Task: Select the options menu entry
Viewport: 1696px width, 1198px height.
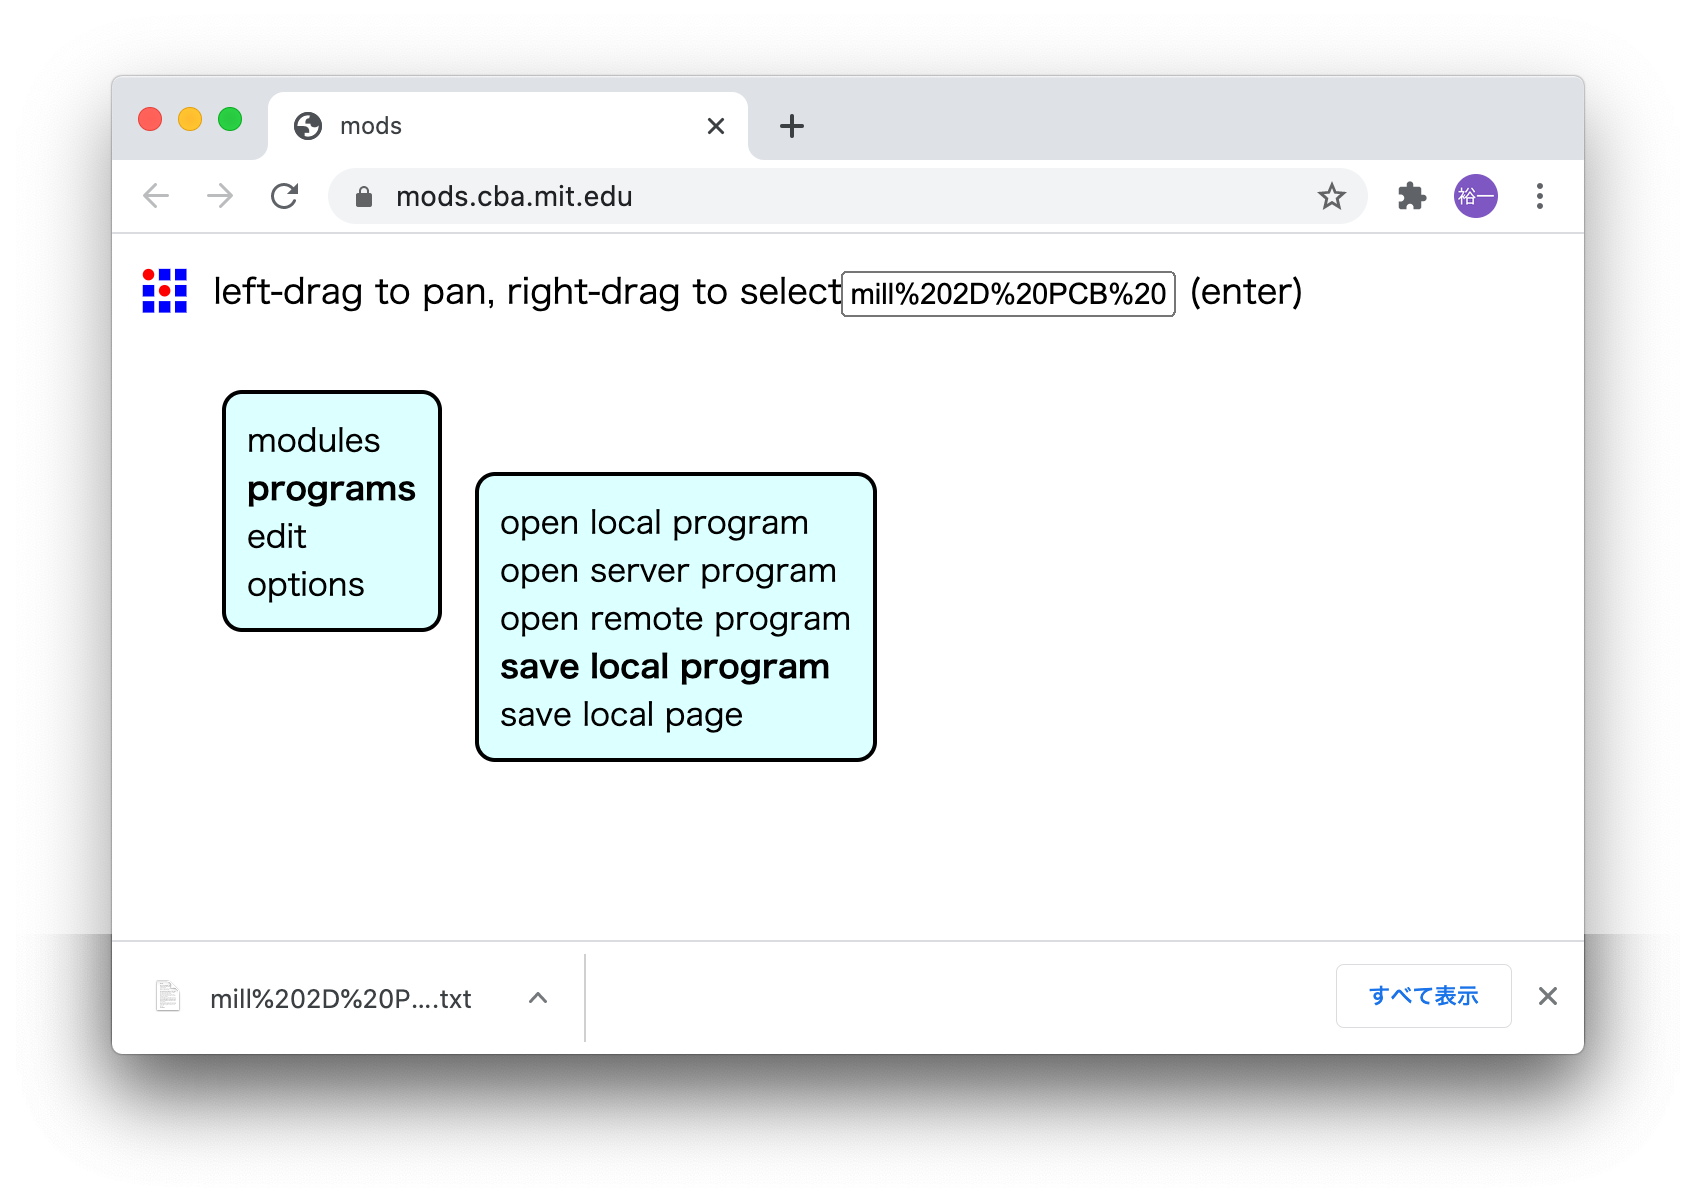Action: tap(306, 585)
